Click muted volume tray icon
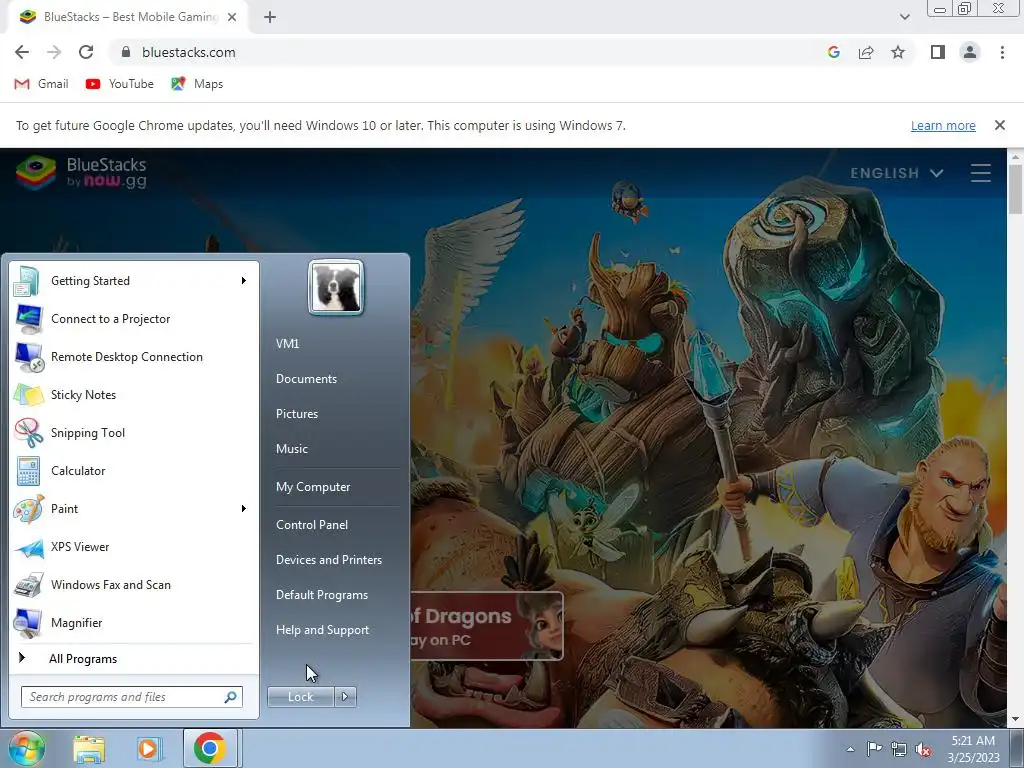This screenshot has height=768, width=1024. coord(923,749)
